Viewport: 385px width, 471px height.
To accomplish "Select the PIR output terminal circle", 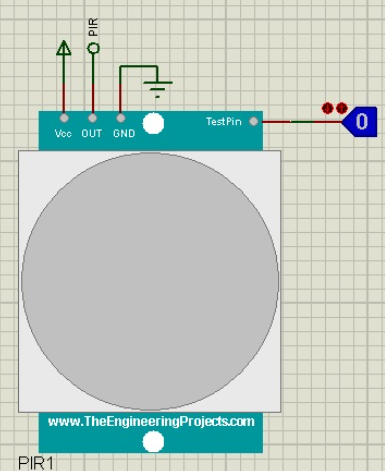I will [93, 49].
